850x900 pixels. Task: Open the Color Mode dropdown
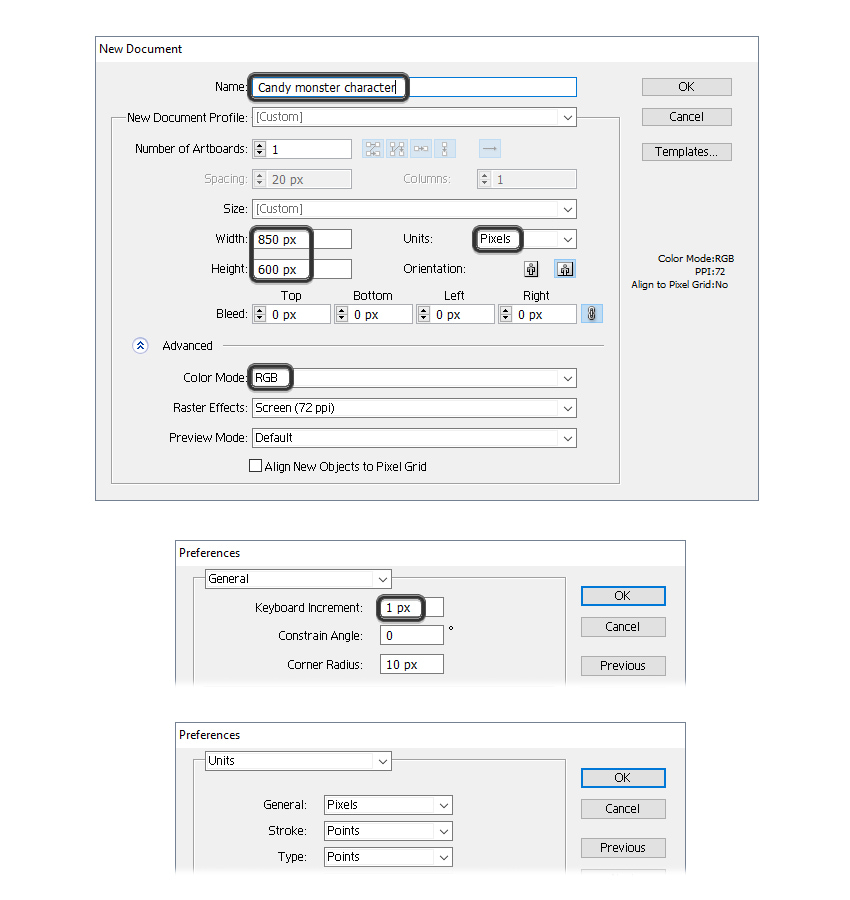click(x=414, y=378)
